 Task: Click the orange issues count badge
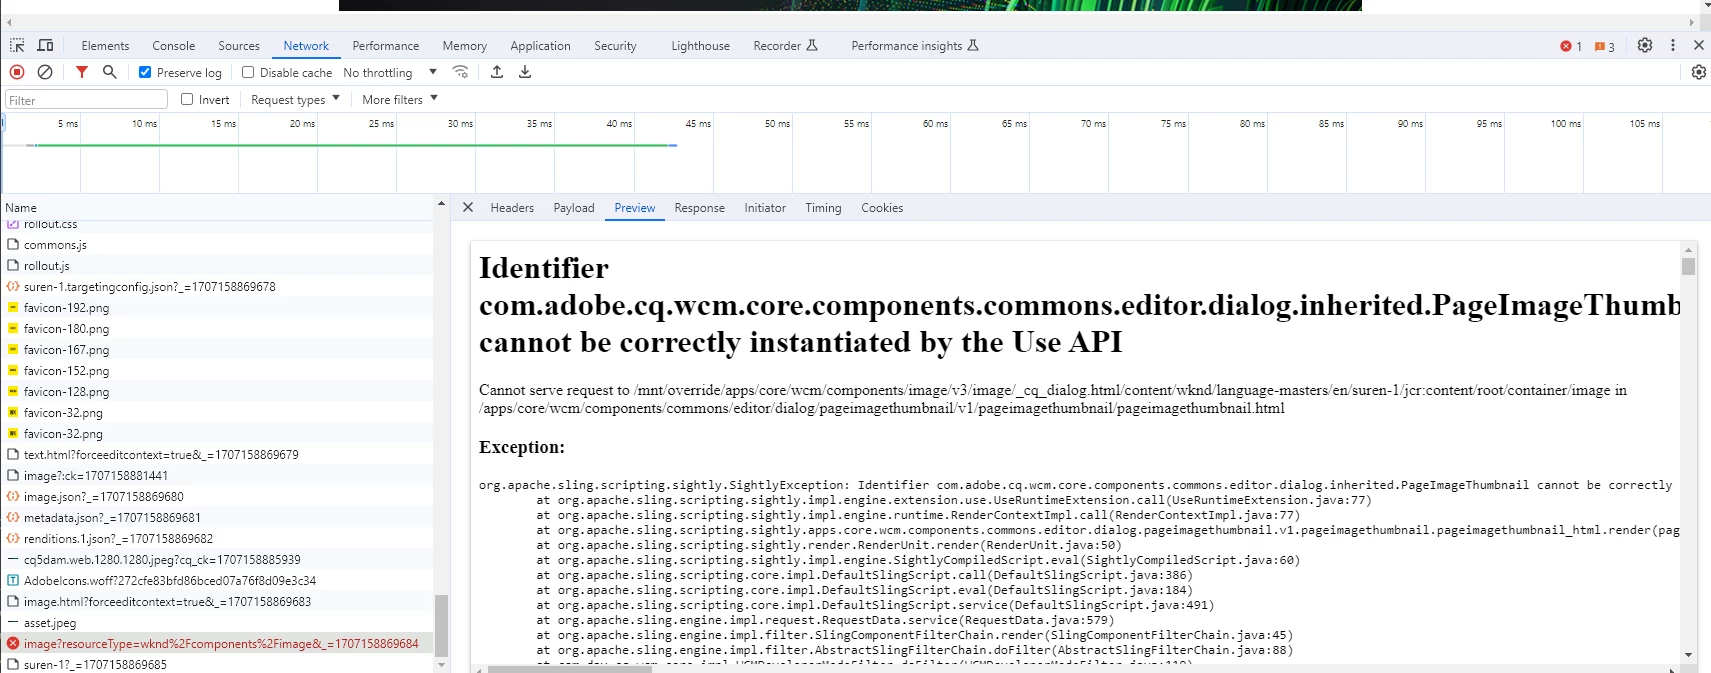(x=1605, y=46)
